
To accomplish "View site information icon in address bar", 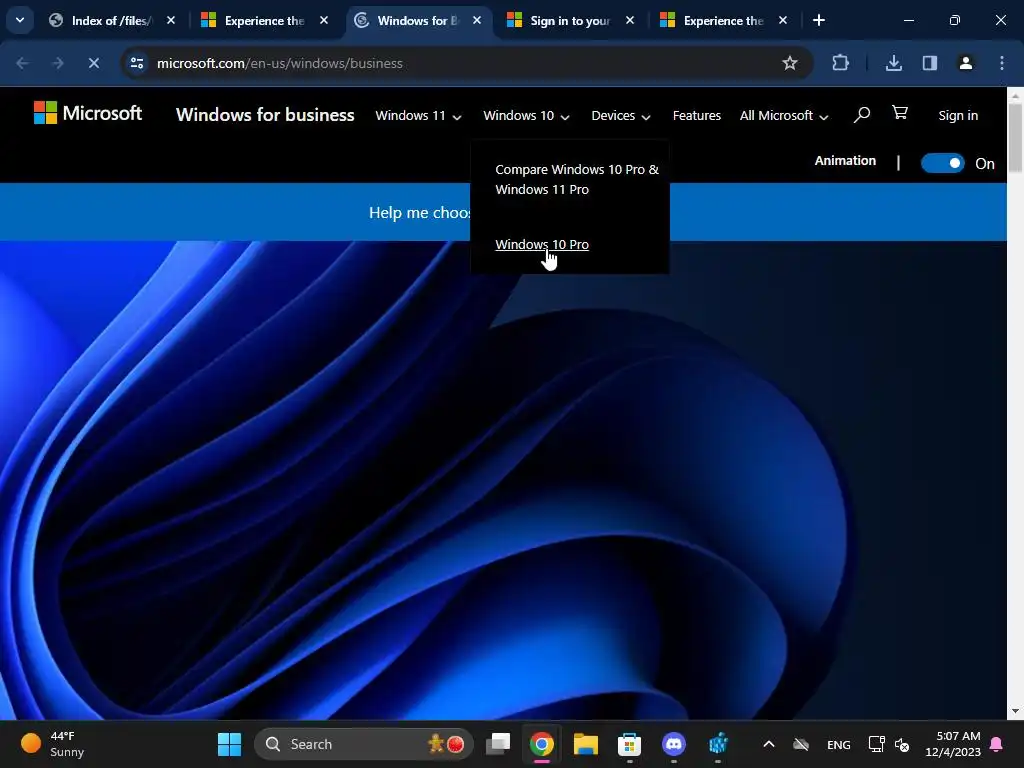I will [136, 63].
